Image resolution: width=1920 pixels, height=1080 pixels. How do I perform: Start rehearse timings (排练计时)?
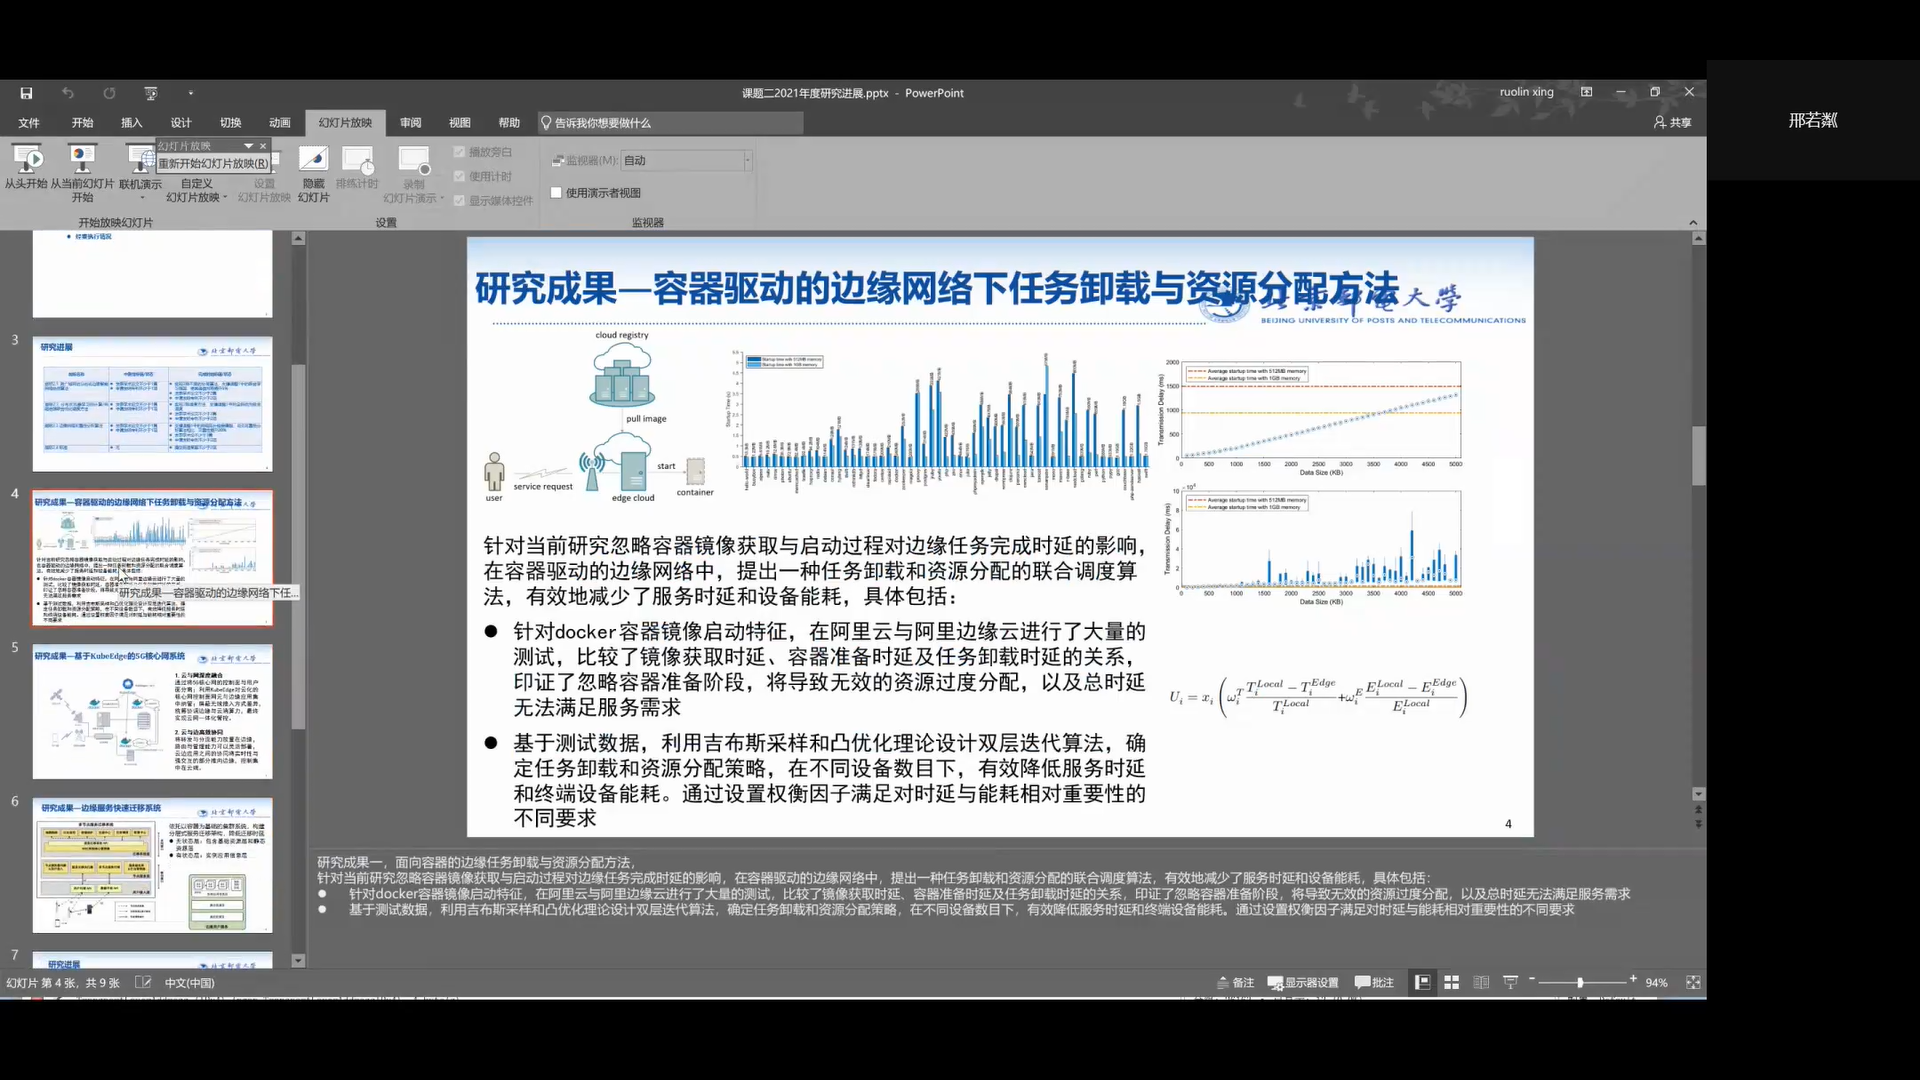(357, 167)
